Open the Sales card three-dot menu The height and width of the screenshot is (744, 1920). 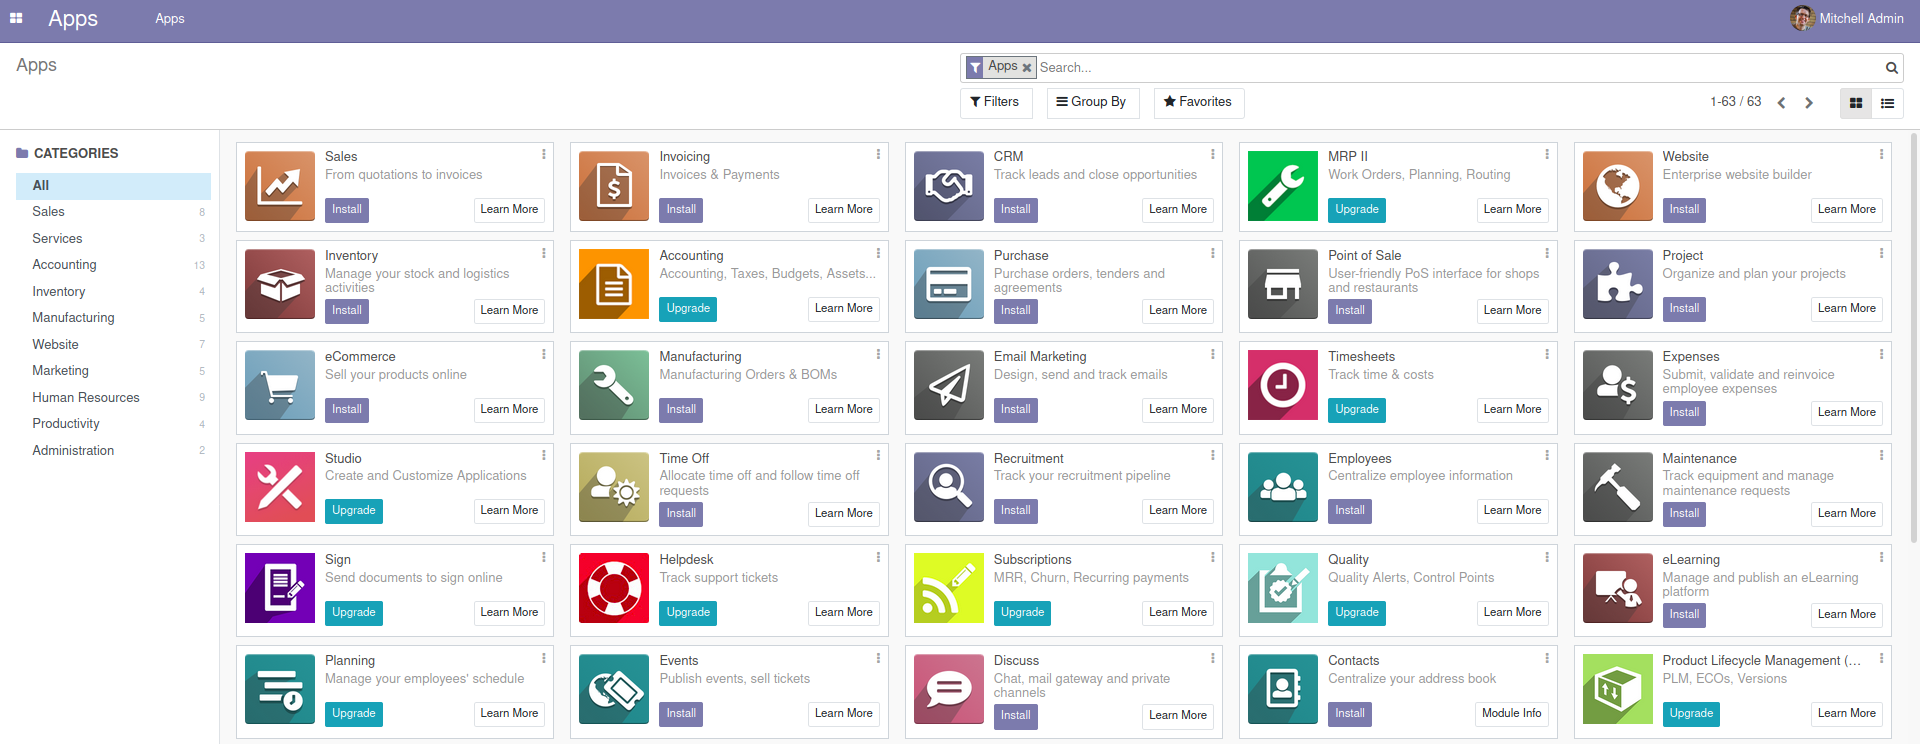click(x=544, y=155)
